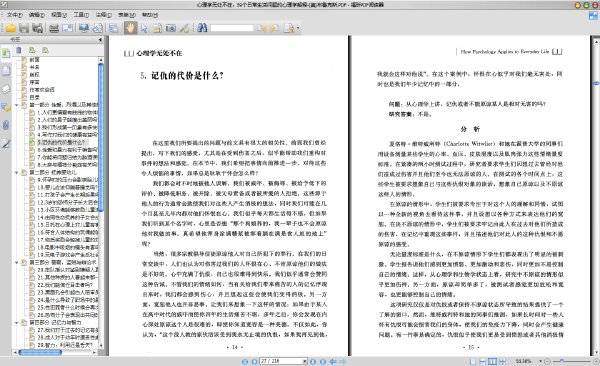Select the bookmark numbered 1. under 第一部分
This screenshot has height=366, width=600.
(67, 112)
